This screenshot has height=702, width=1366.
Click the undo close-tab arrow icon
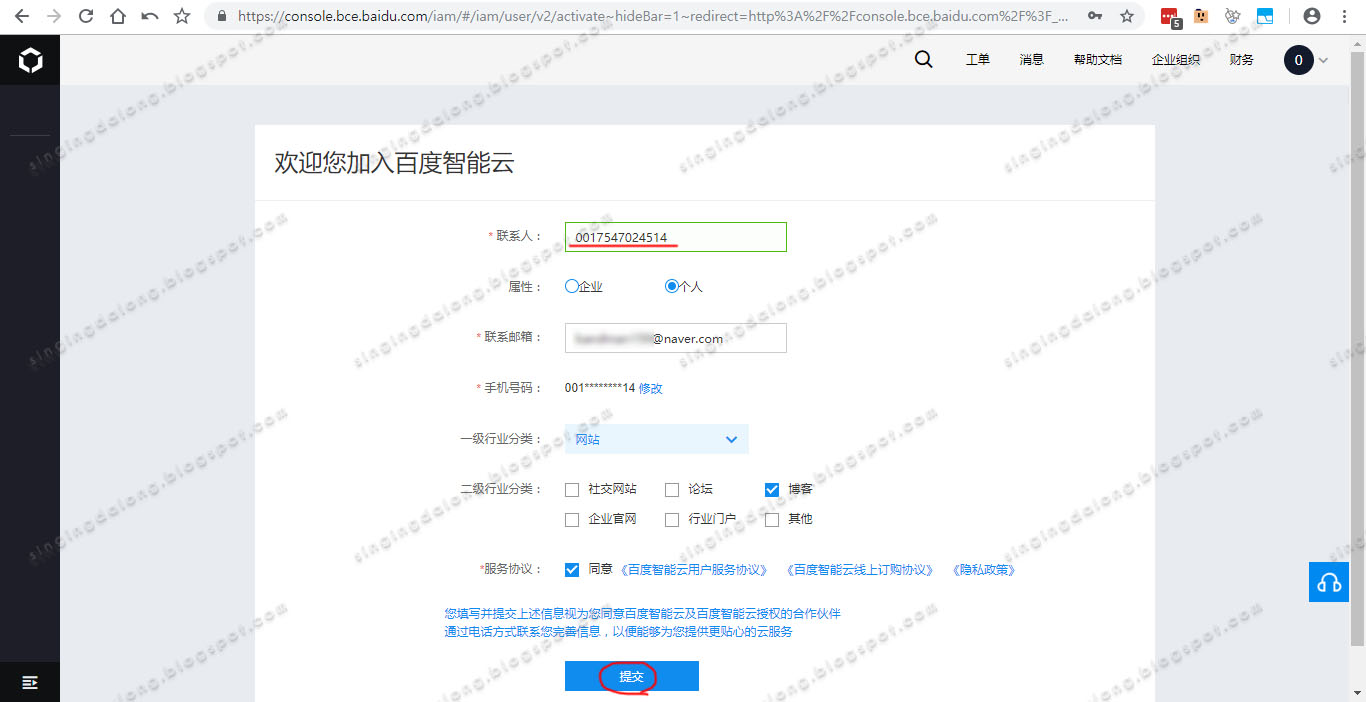(x=150, y=16)
